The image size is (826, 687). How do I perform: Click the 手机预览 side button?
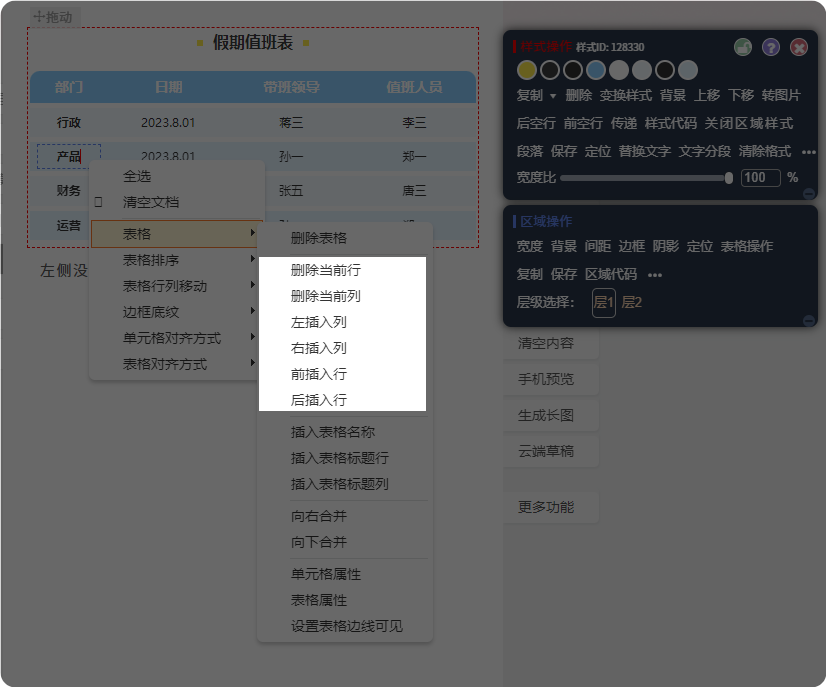pyautogui.click(x=550, y=379)
